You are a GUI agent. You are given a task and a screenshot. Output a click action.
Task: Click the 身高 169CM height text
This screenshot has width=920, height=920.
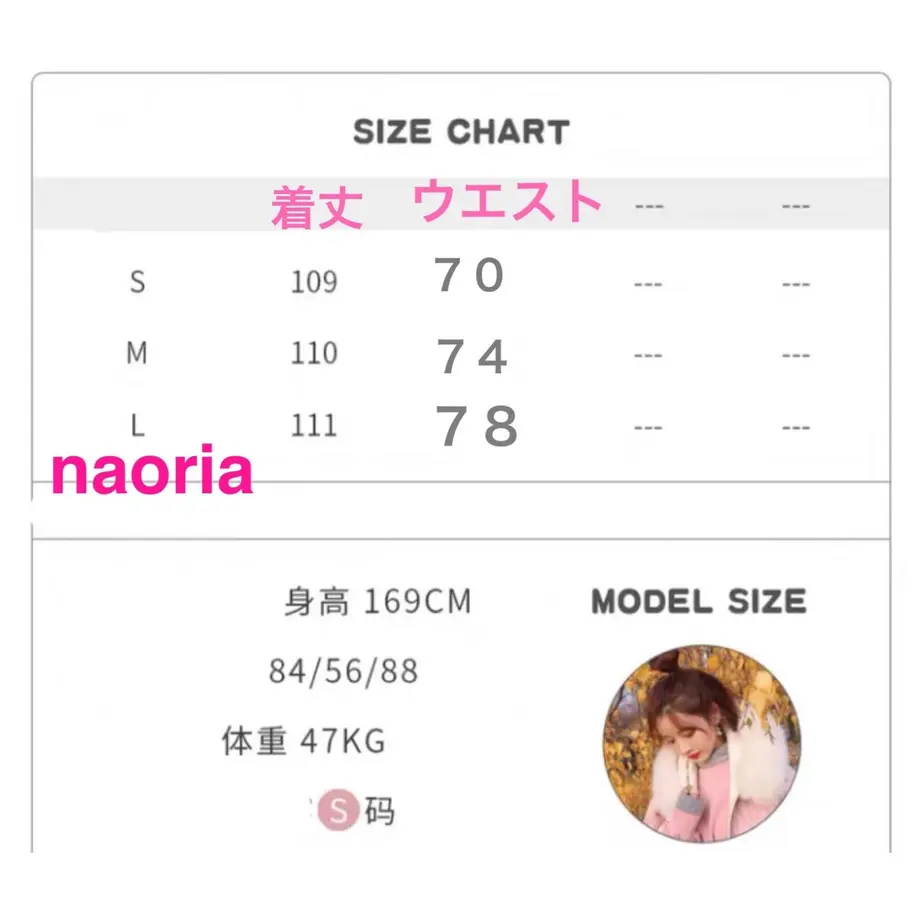pyautogui.click(x=378, y=601)
